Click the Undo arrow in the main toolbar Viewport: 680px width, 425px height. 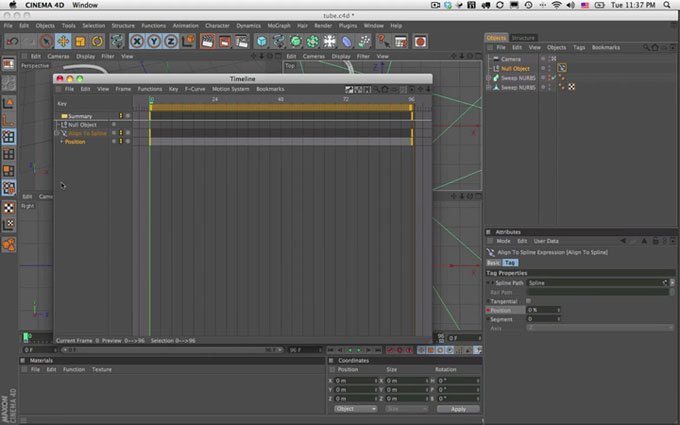(x=13, y=42)
